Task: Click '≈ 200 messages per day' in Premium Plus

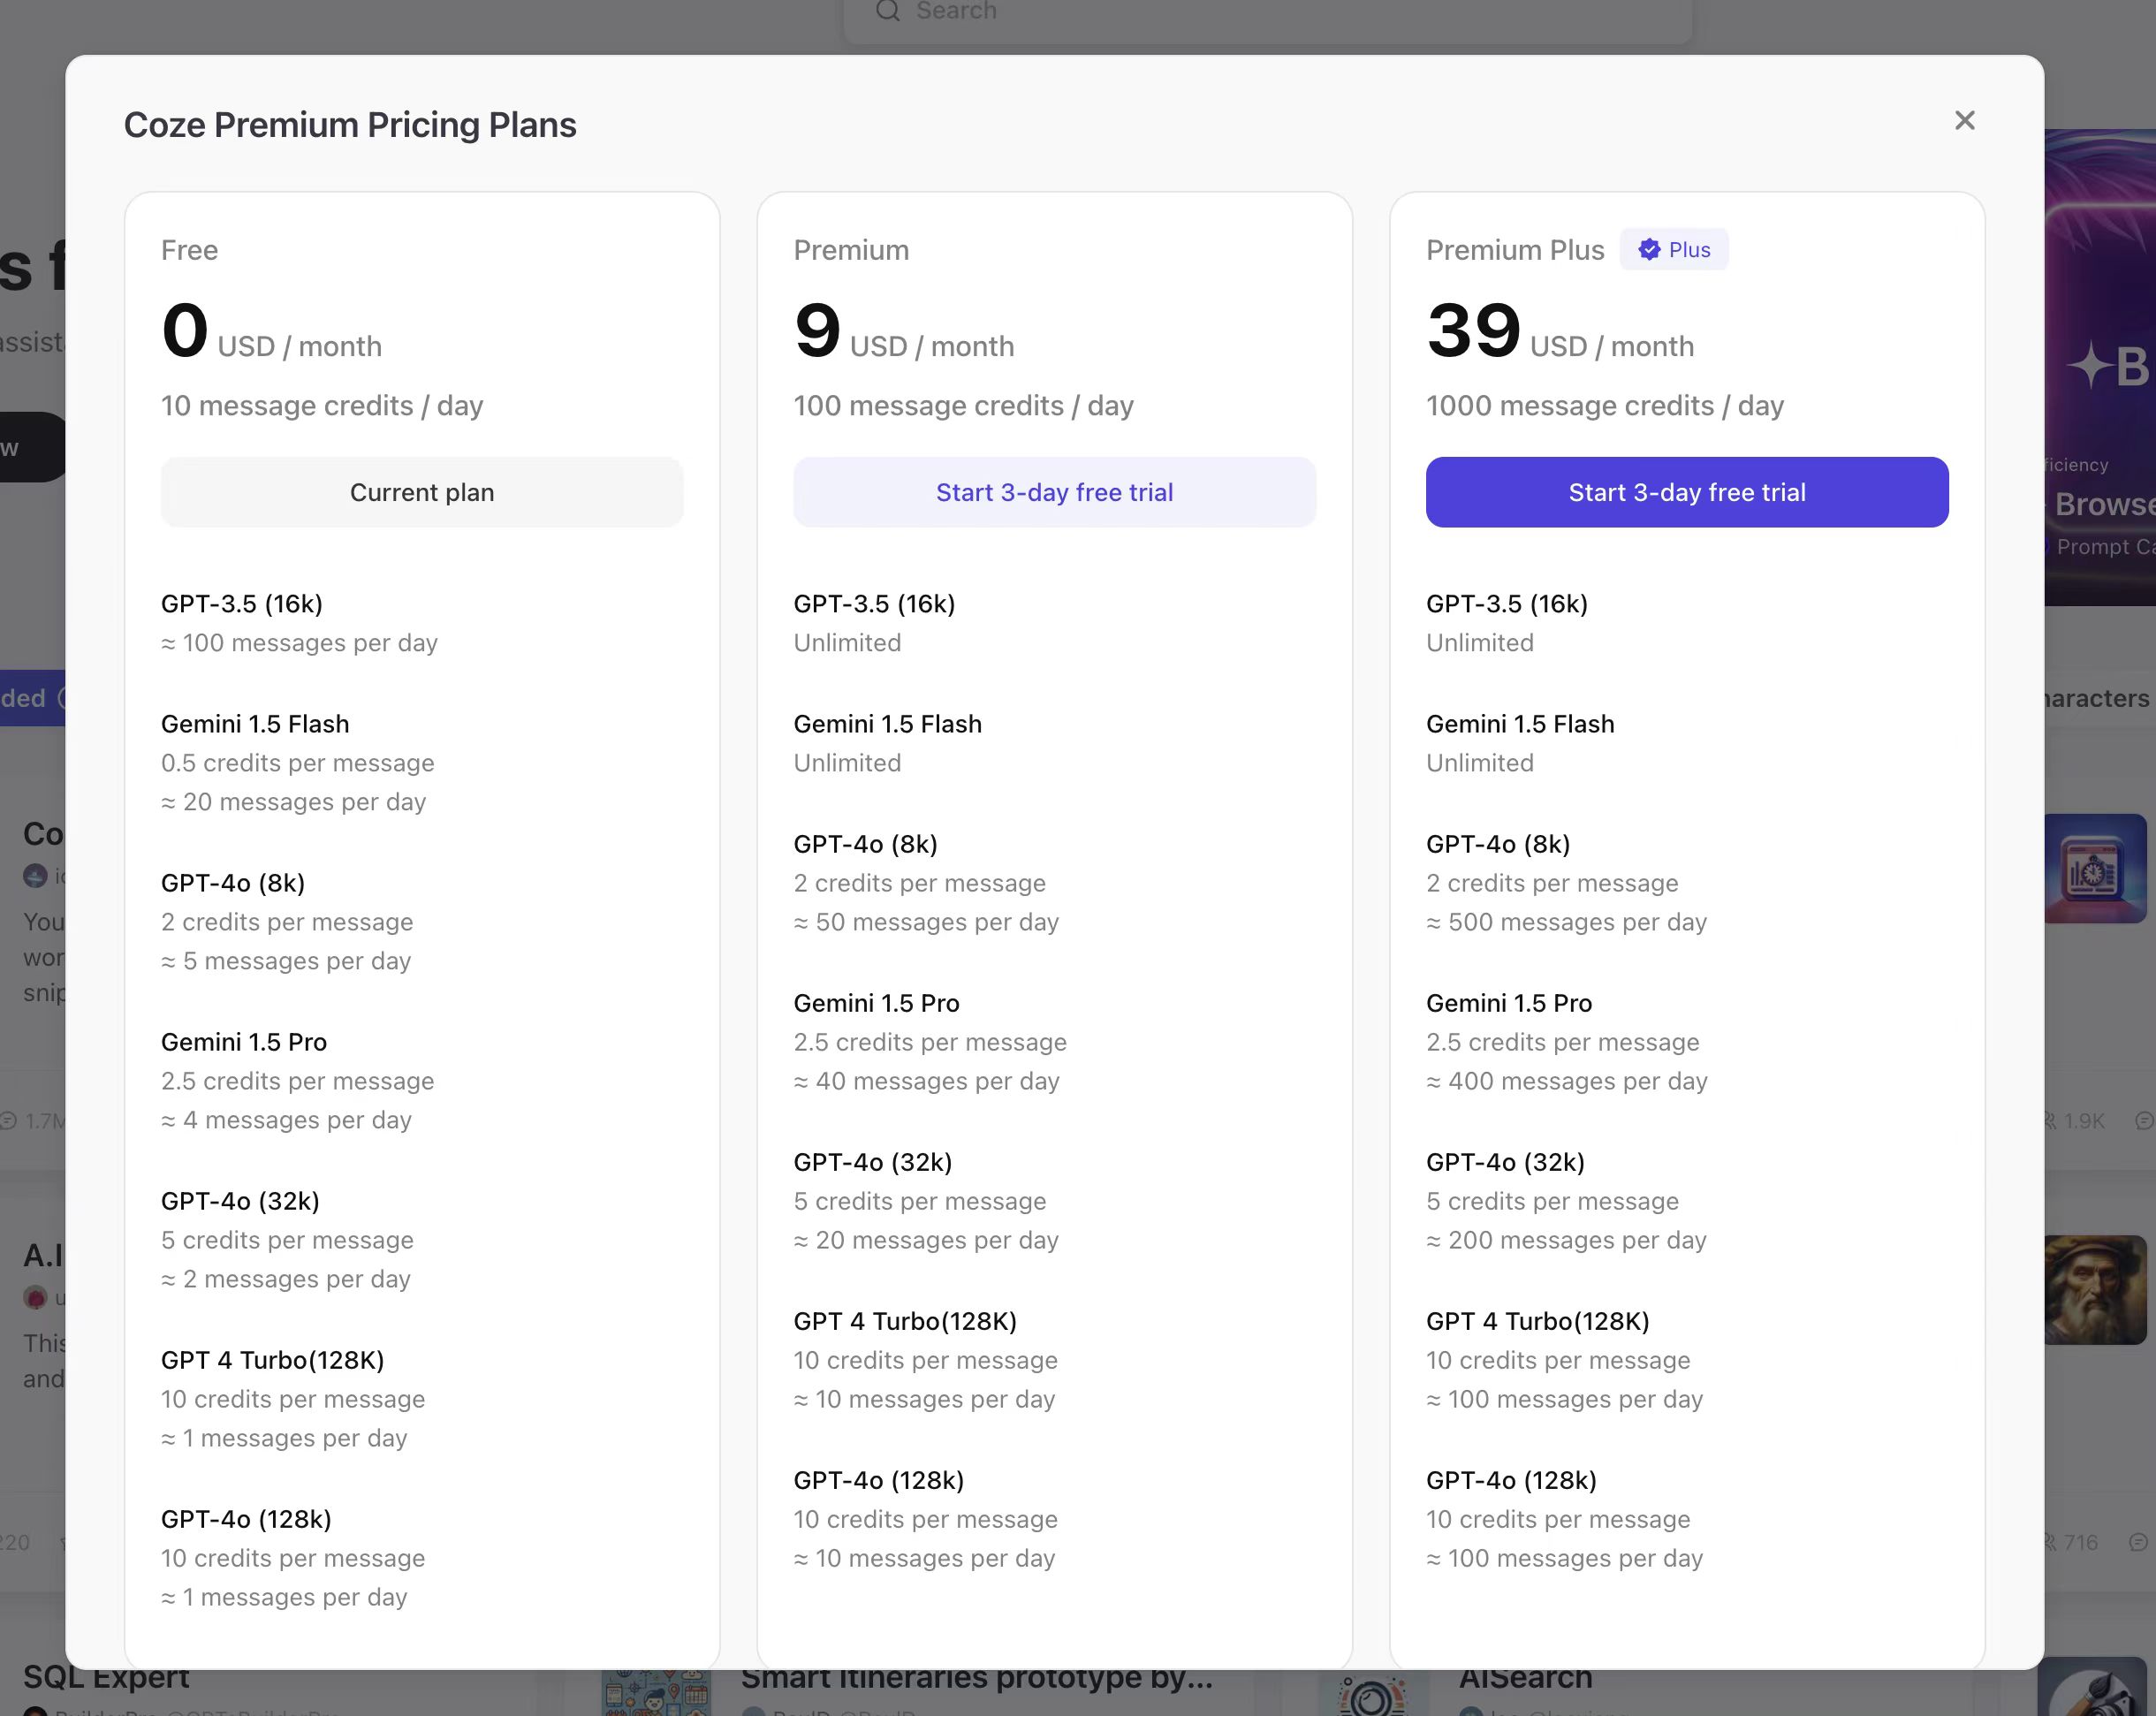Action: click(x=1567, y=1240)
